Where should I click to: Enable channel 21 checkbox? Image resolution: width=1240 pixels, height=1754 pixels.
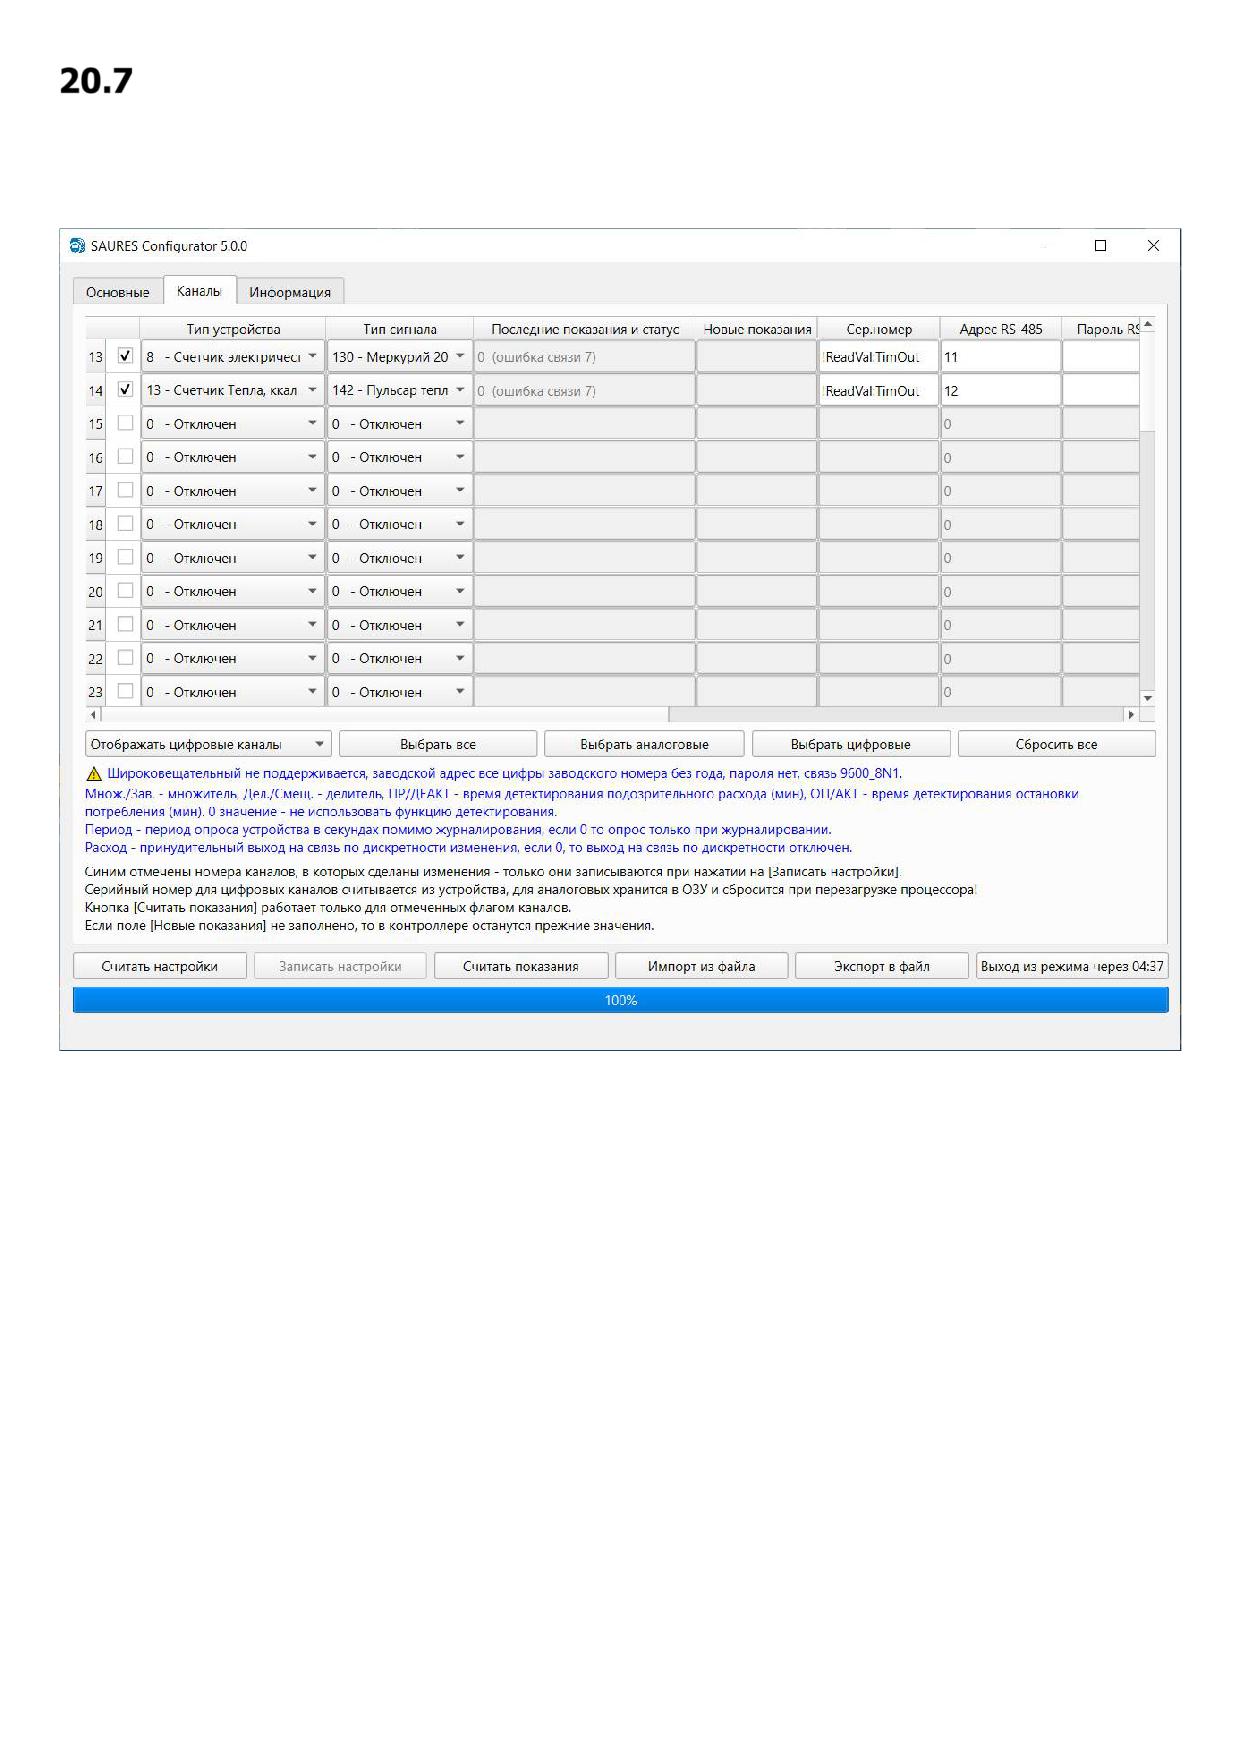[125, 624]
